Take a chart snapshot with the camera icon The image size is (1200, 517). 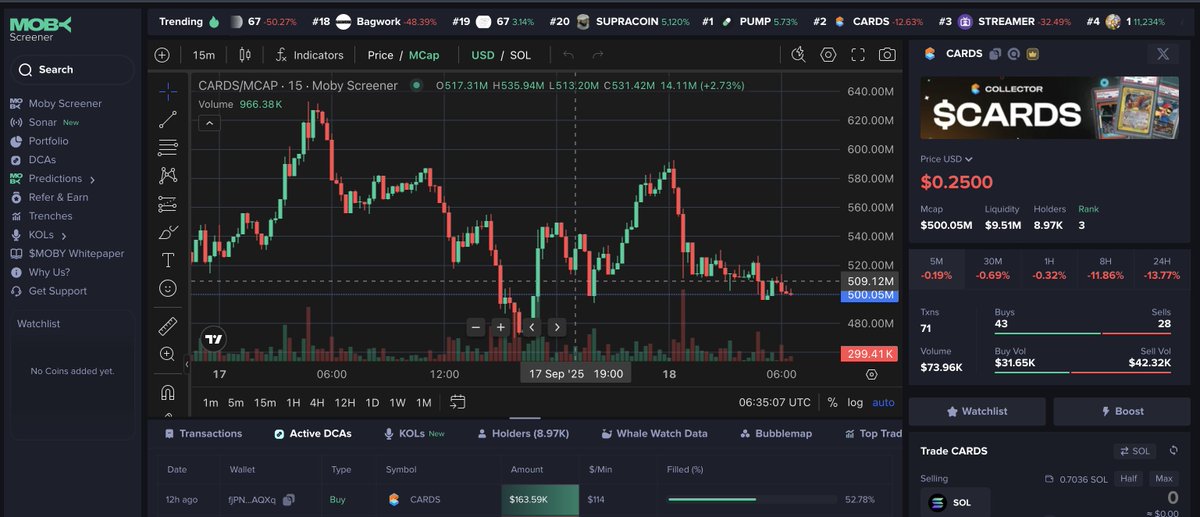[x=887, y=55]
